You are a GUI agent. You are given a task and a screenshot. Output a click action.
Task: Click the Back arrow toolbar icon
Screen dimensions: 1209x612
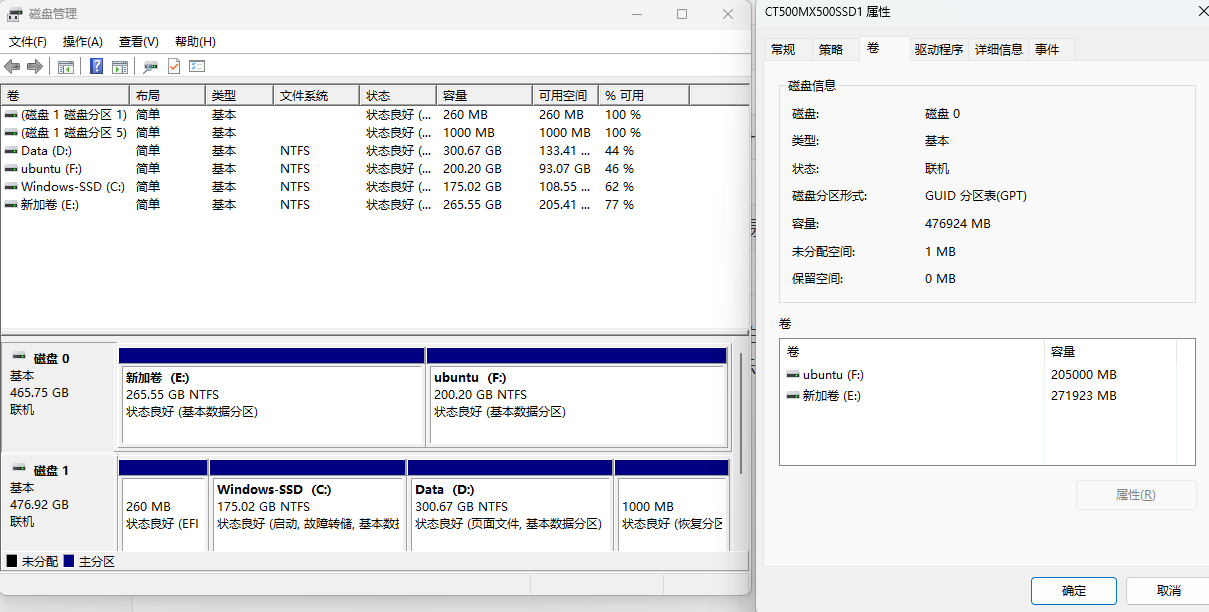pos(12,66)
